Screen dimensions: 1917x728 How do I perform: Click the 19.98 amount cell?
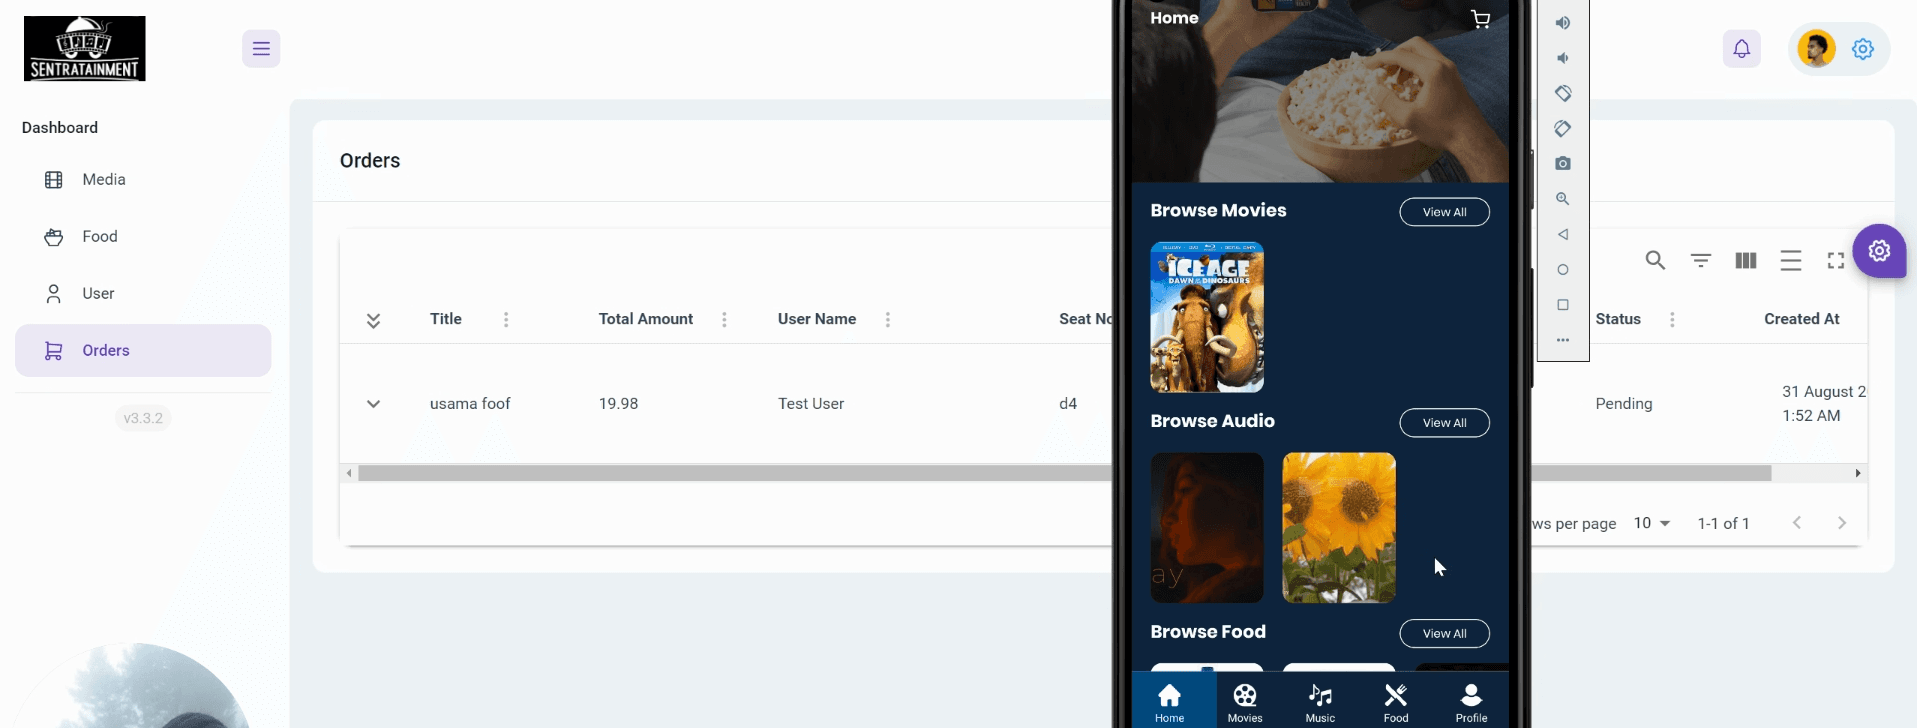pos(618,404)
